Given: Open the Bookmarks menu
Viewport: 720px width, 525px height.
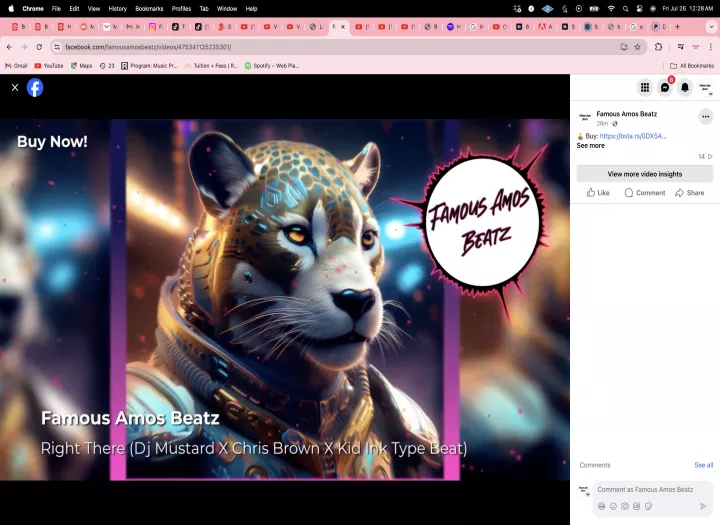Looking at the screenshot, I should (x=149, y=9).
